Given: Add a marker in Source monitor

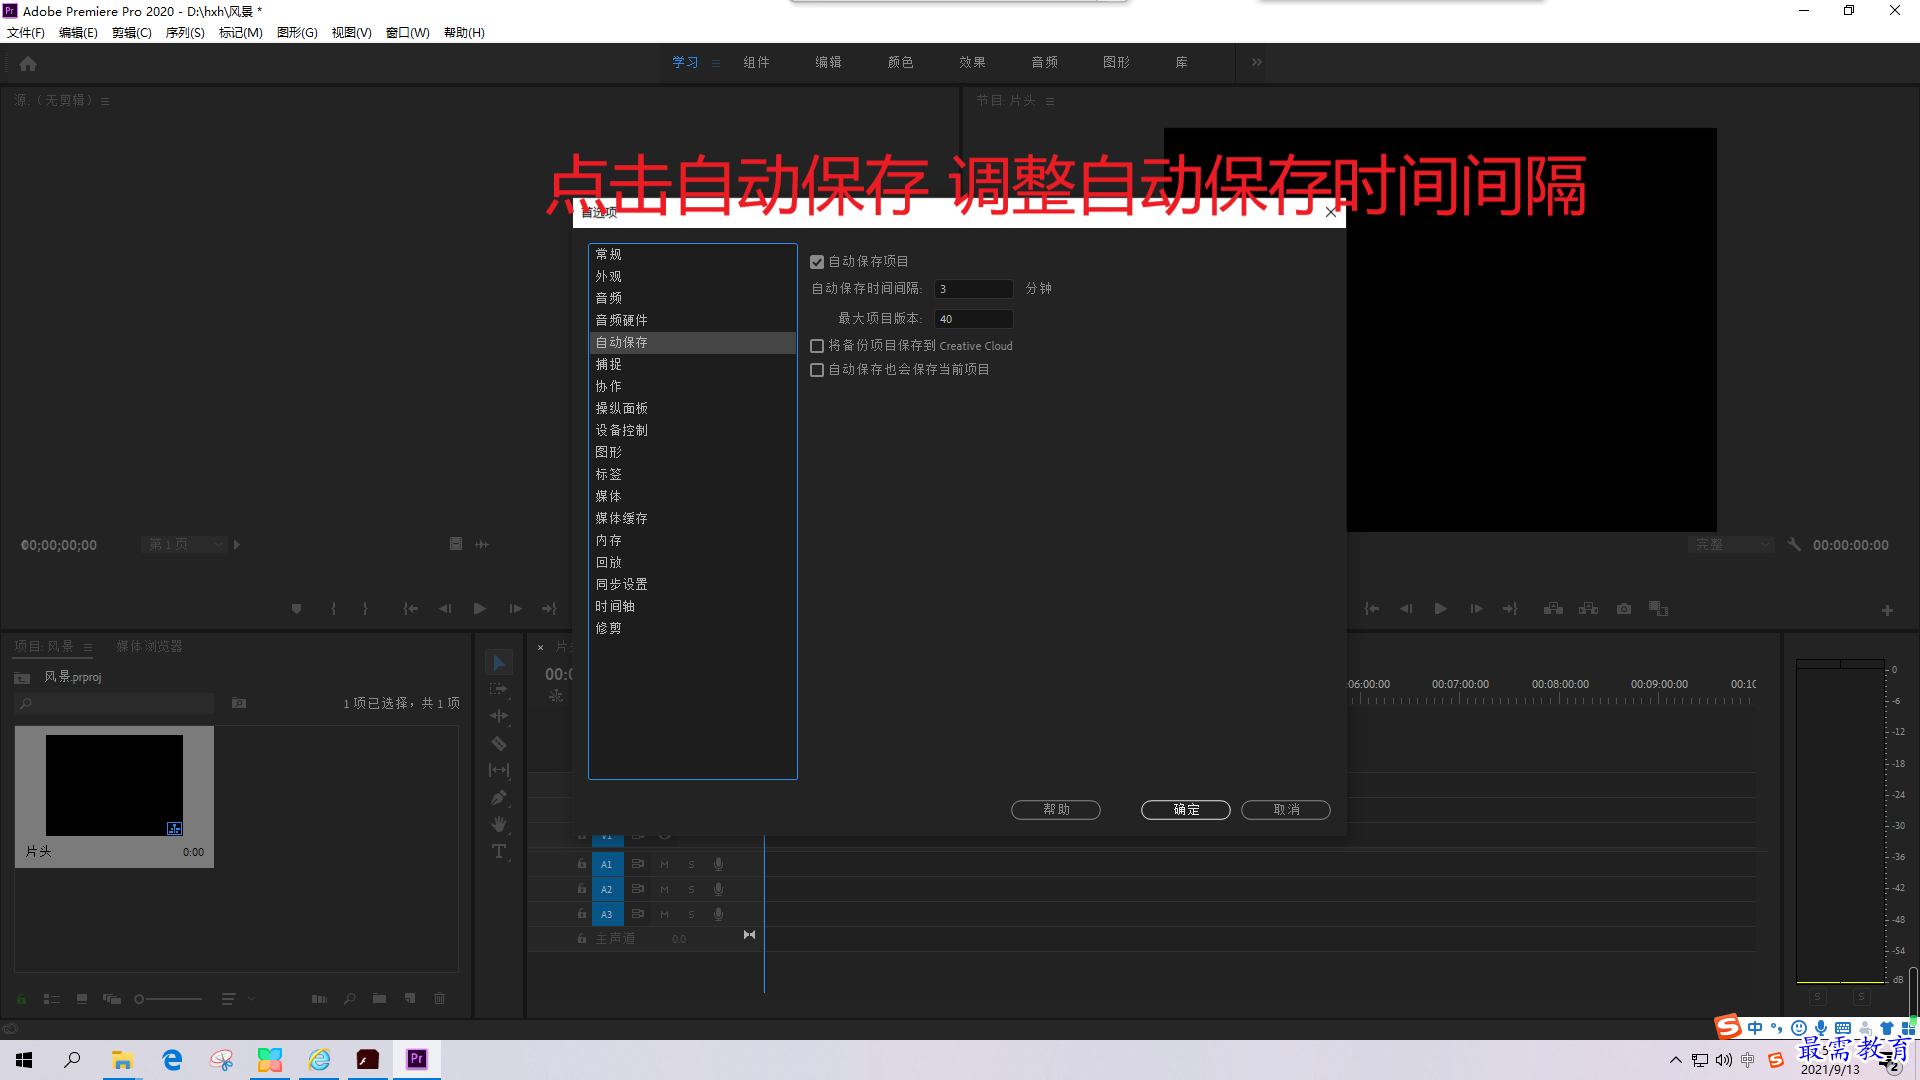Looking at the screenshot, I should (x=296, y=609).
